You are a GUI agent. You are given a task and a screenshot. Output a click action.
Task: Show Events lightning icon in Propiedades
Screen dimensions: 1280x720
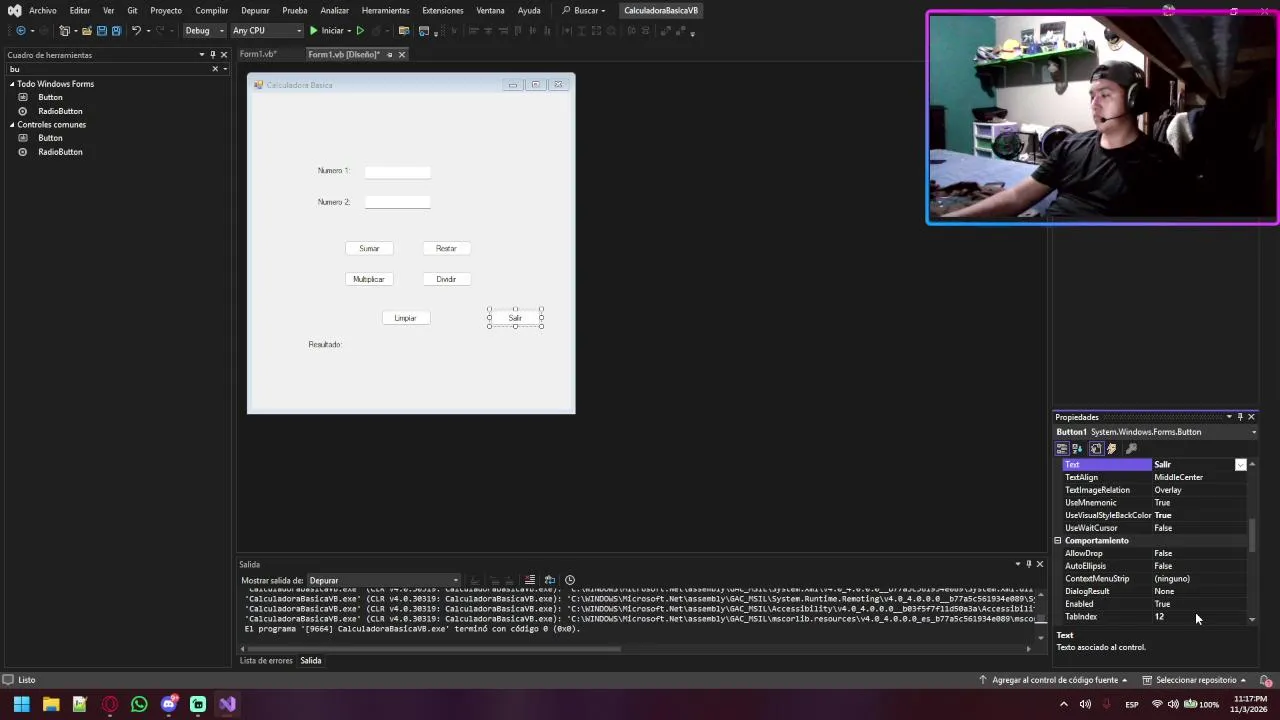(1111, 449)
